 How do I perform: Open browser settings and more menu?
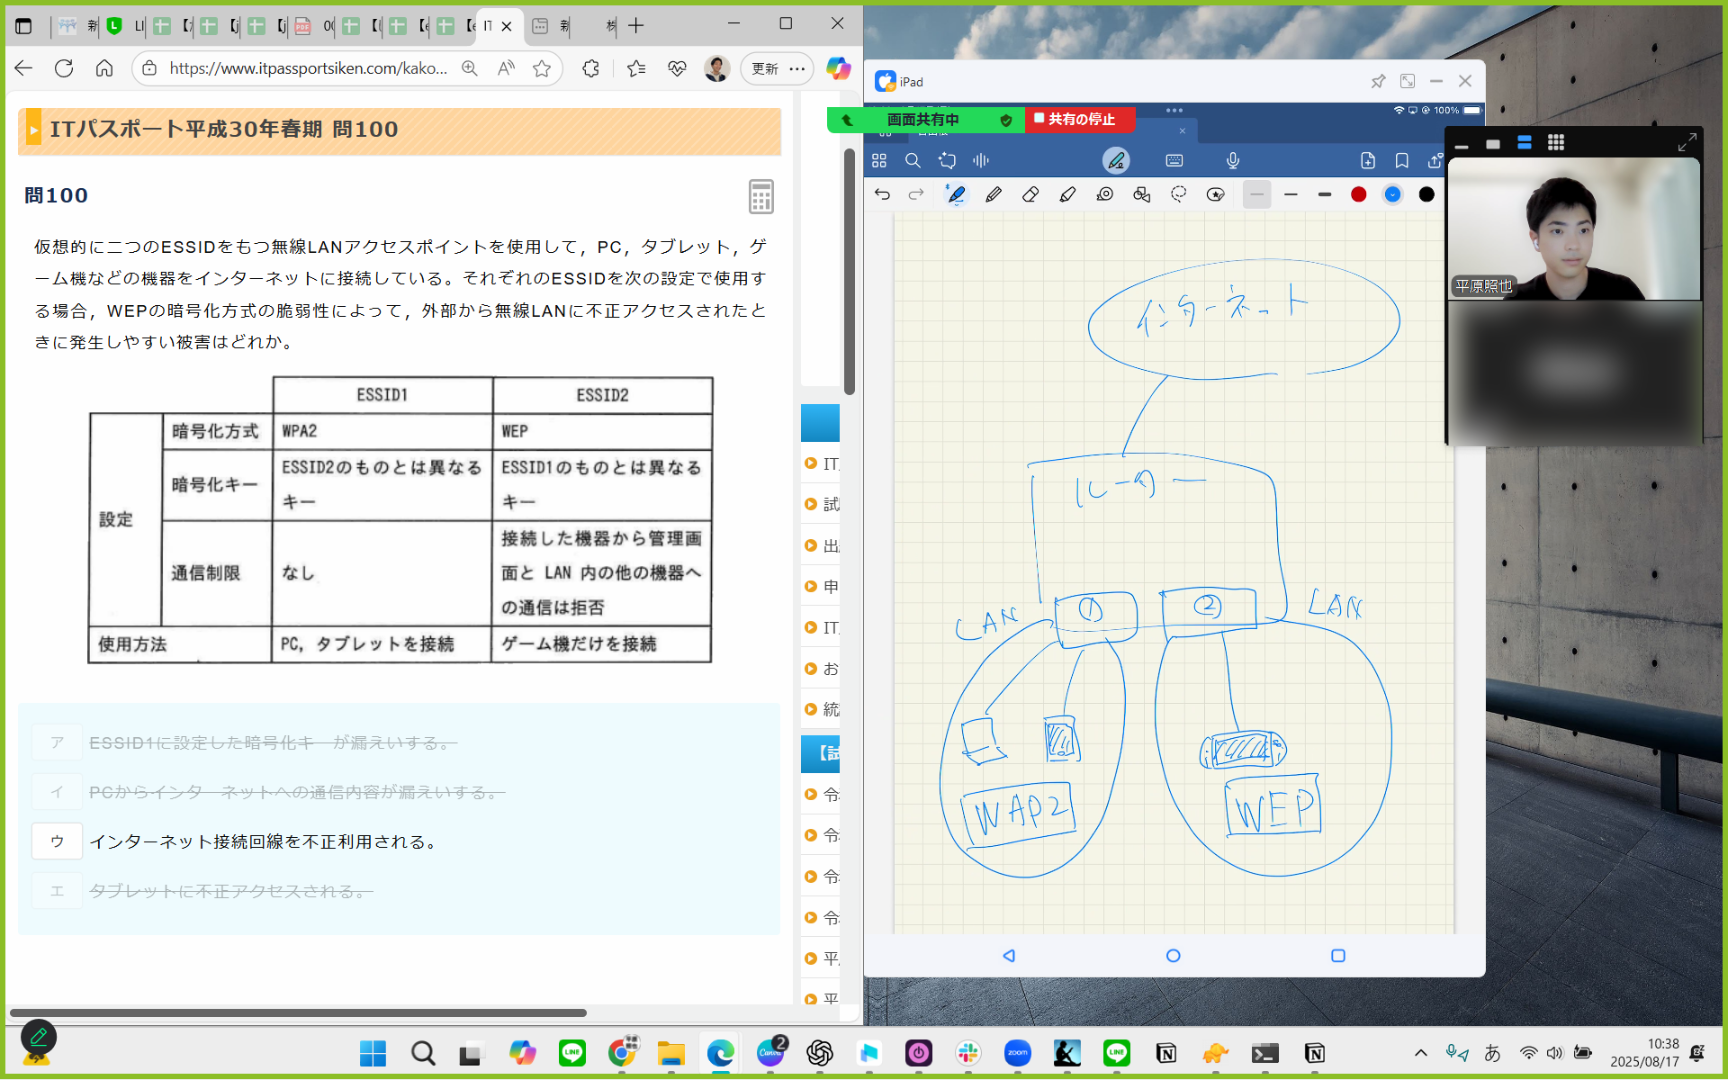797,68
